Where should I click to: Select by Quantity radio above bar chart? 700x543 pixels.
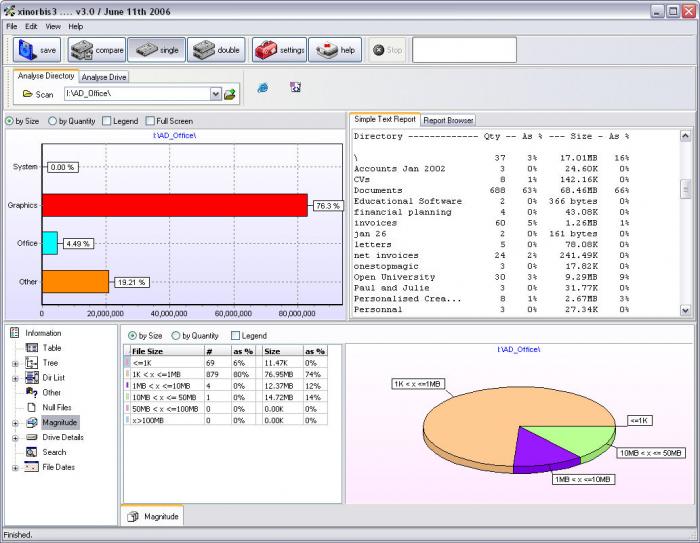point(71,121)
